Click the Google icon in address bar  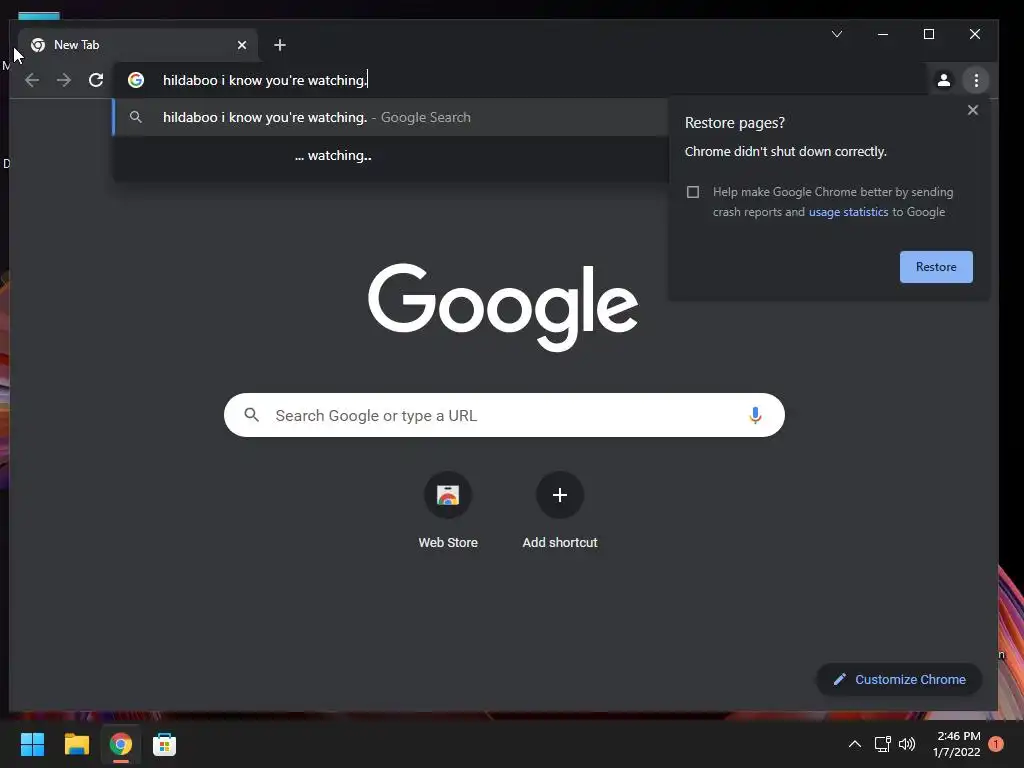click(136, 80)
